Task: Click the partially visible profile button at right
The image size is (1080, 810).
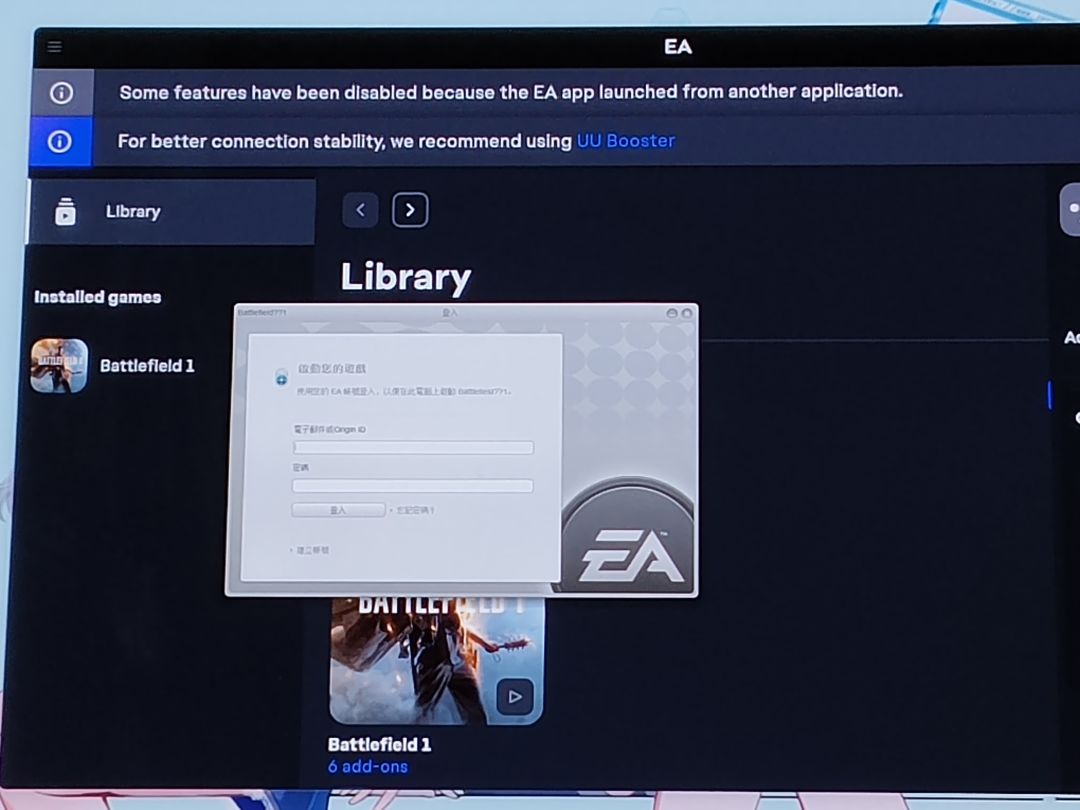Action: [1070, 209]
